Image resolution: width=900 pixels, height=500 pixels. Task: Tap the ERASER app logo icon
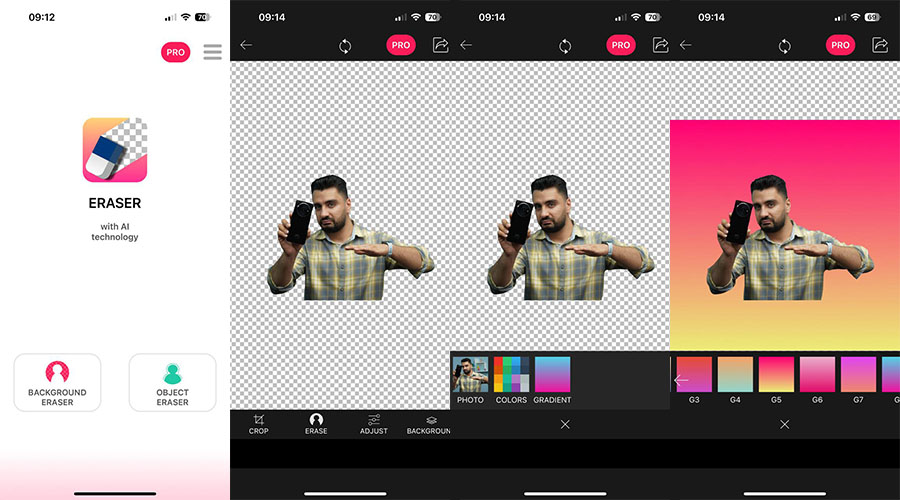[115, 150]
